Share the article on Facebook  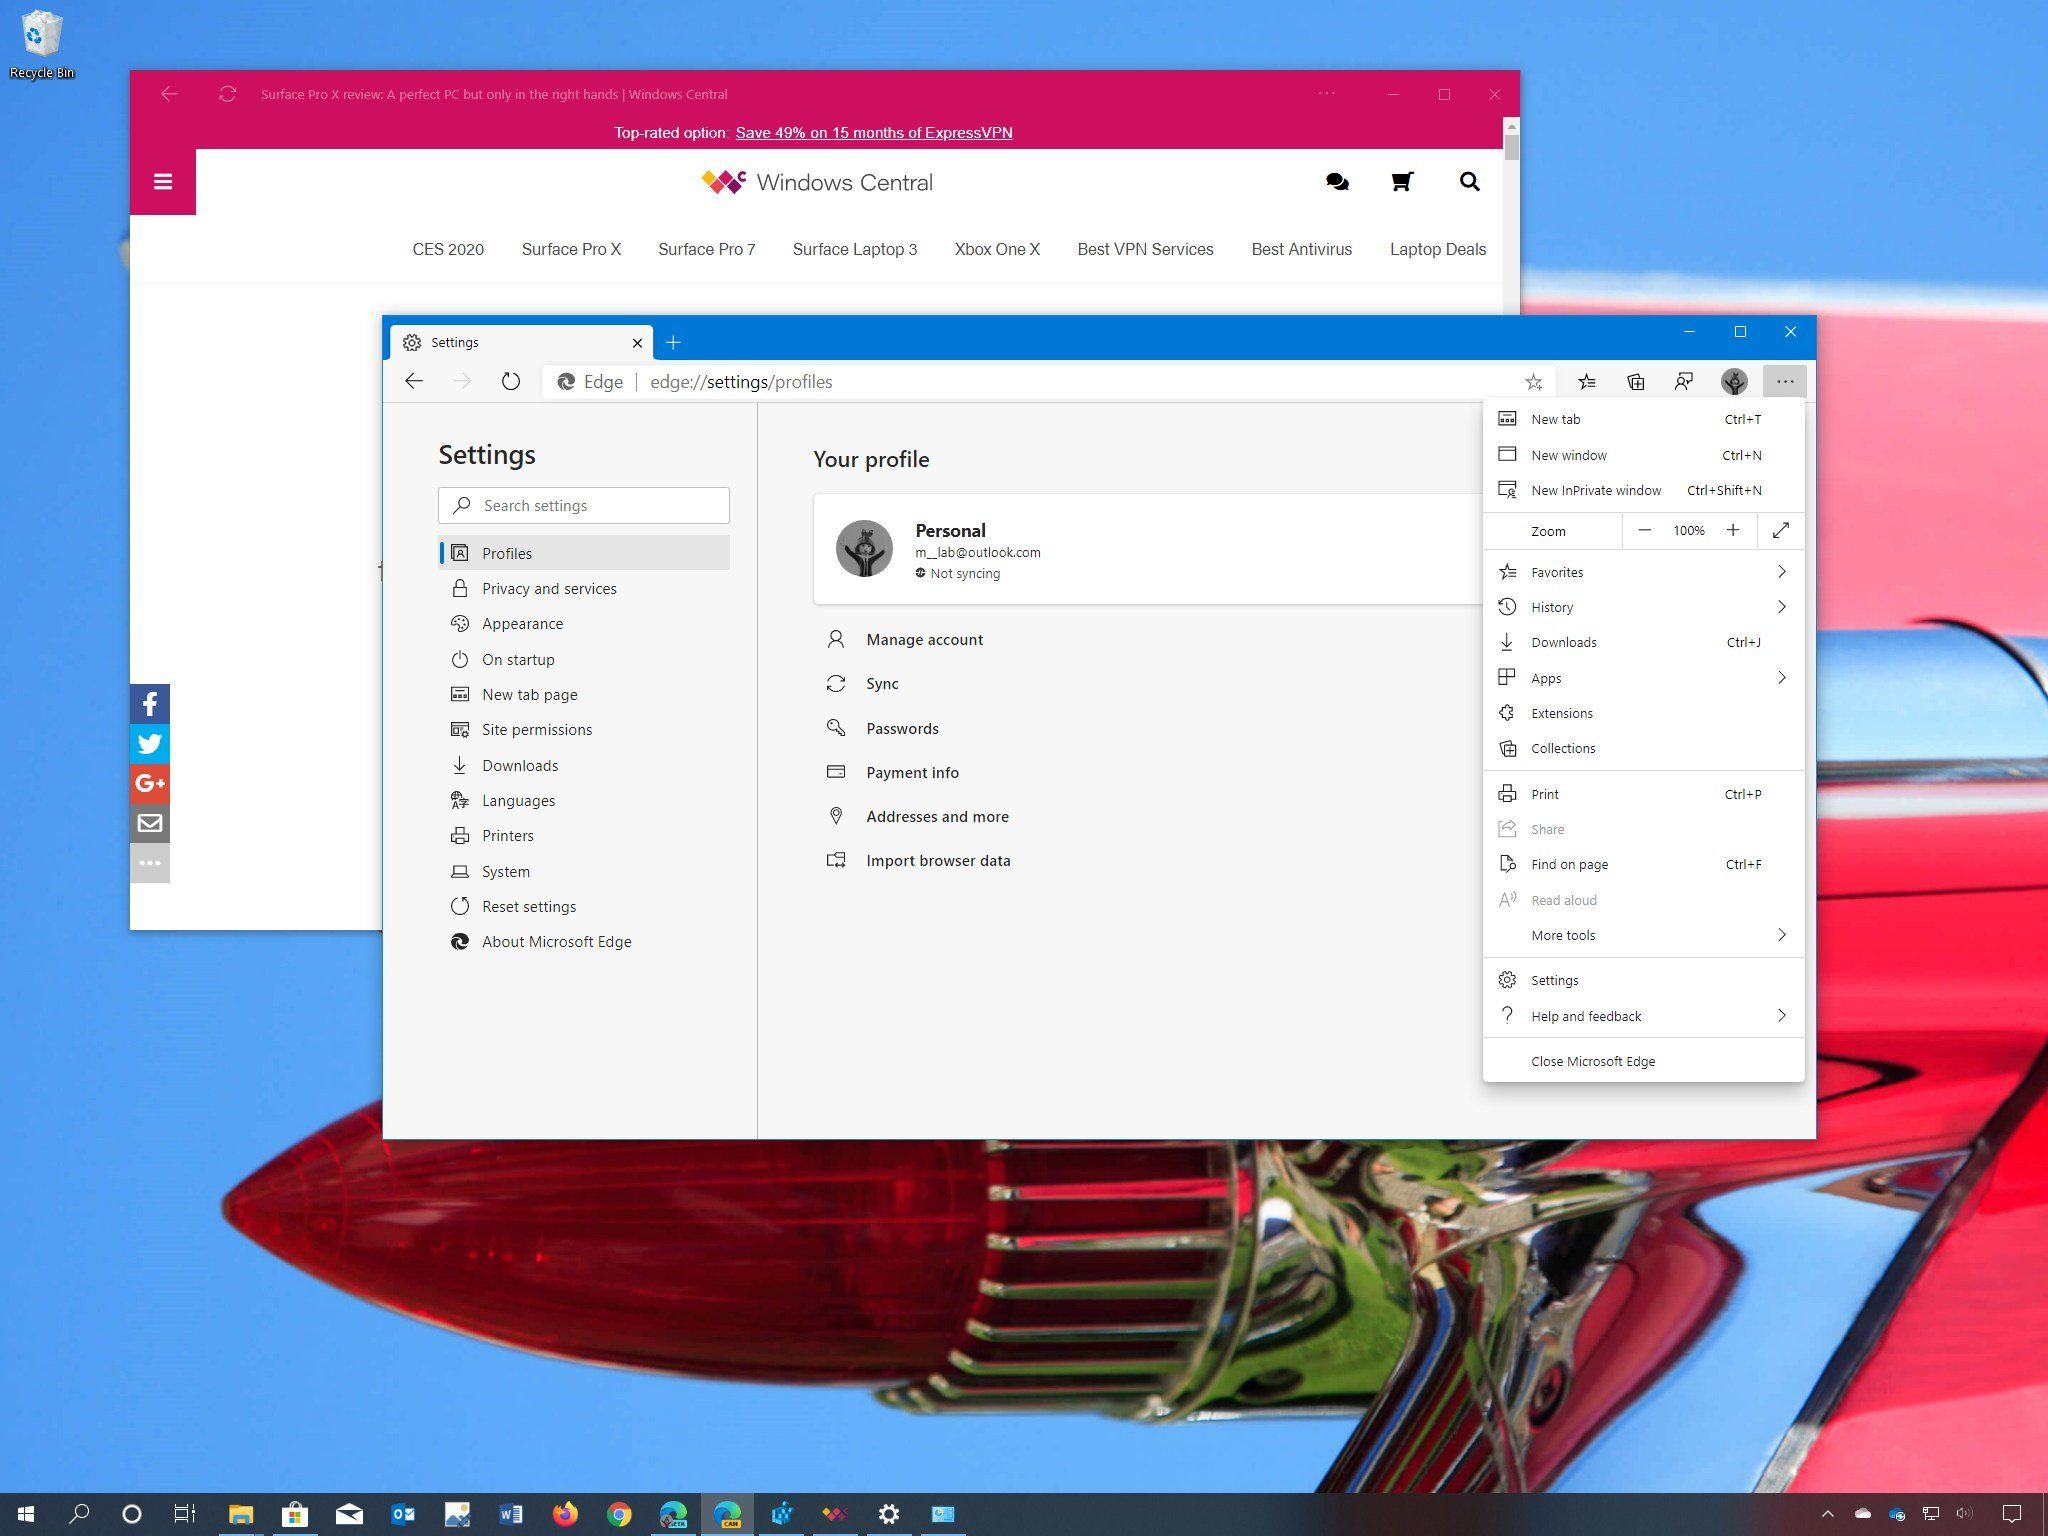tap(150, 703)
